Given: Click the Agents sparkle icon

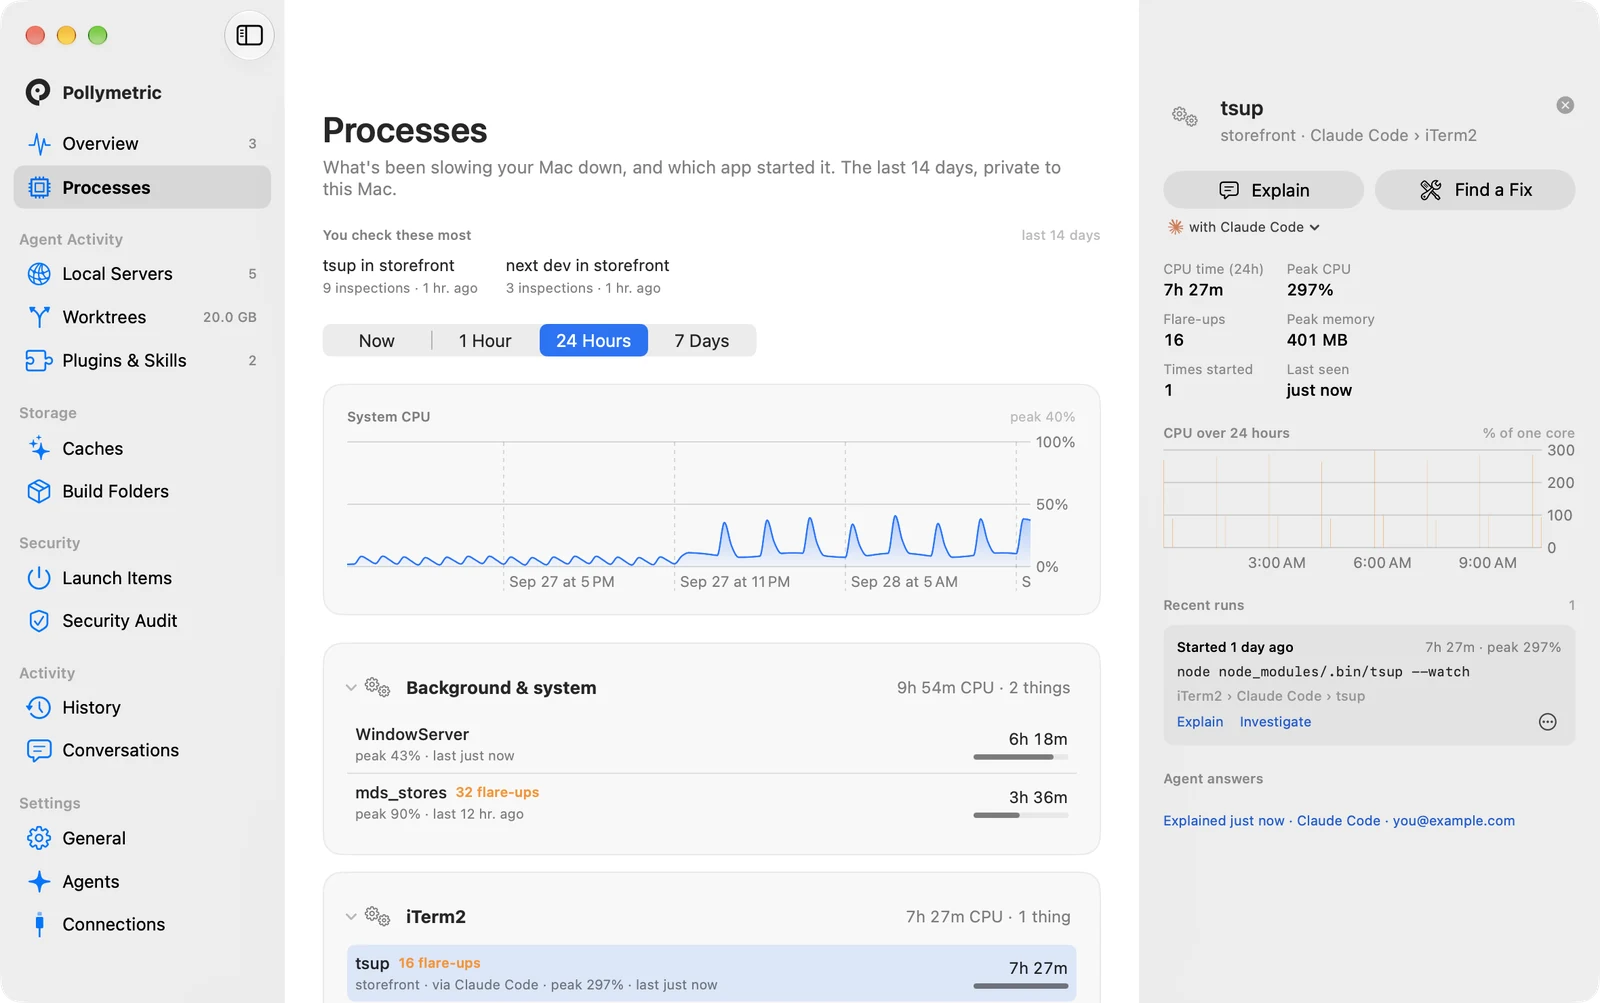Looking at the screenshot, I should coord(39,882).
